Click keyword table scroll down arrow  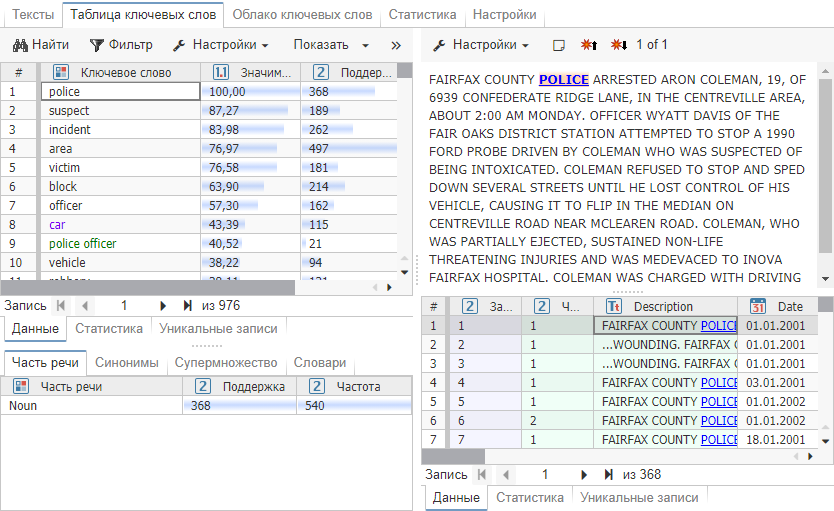click(404, 272)
